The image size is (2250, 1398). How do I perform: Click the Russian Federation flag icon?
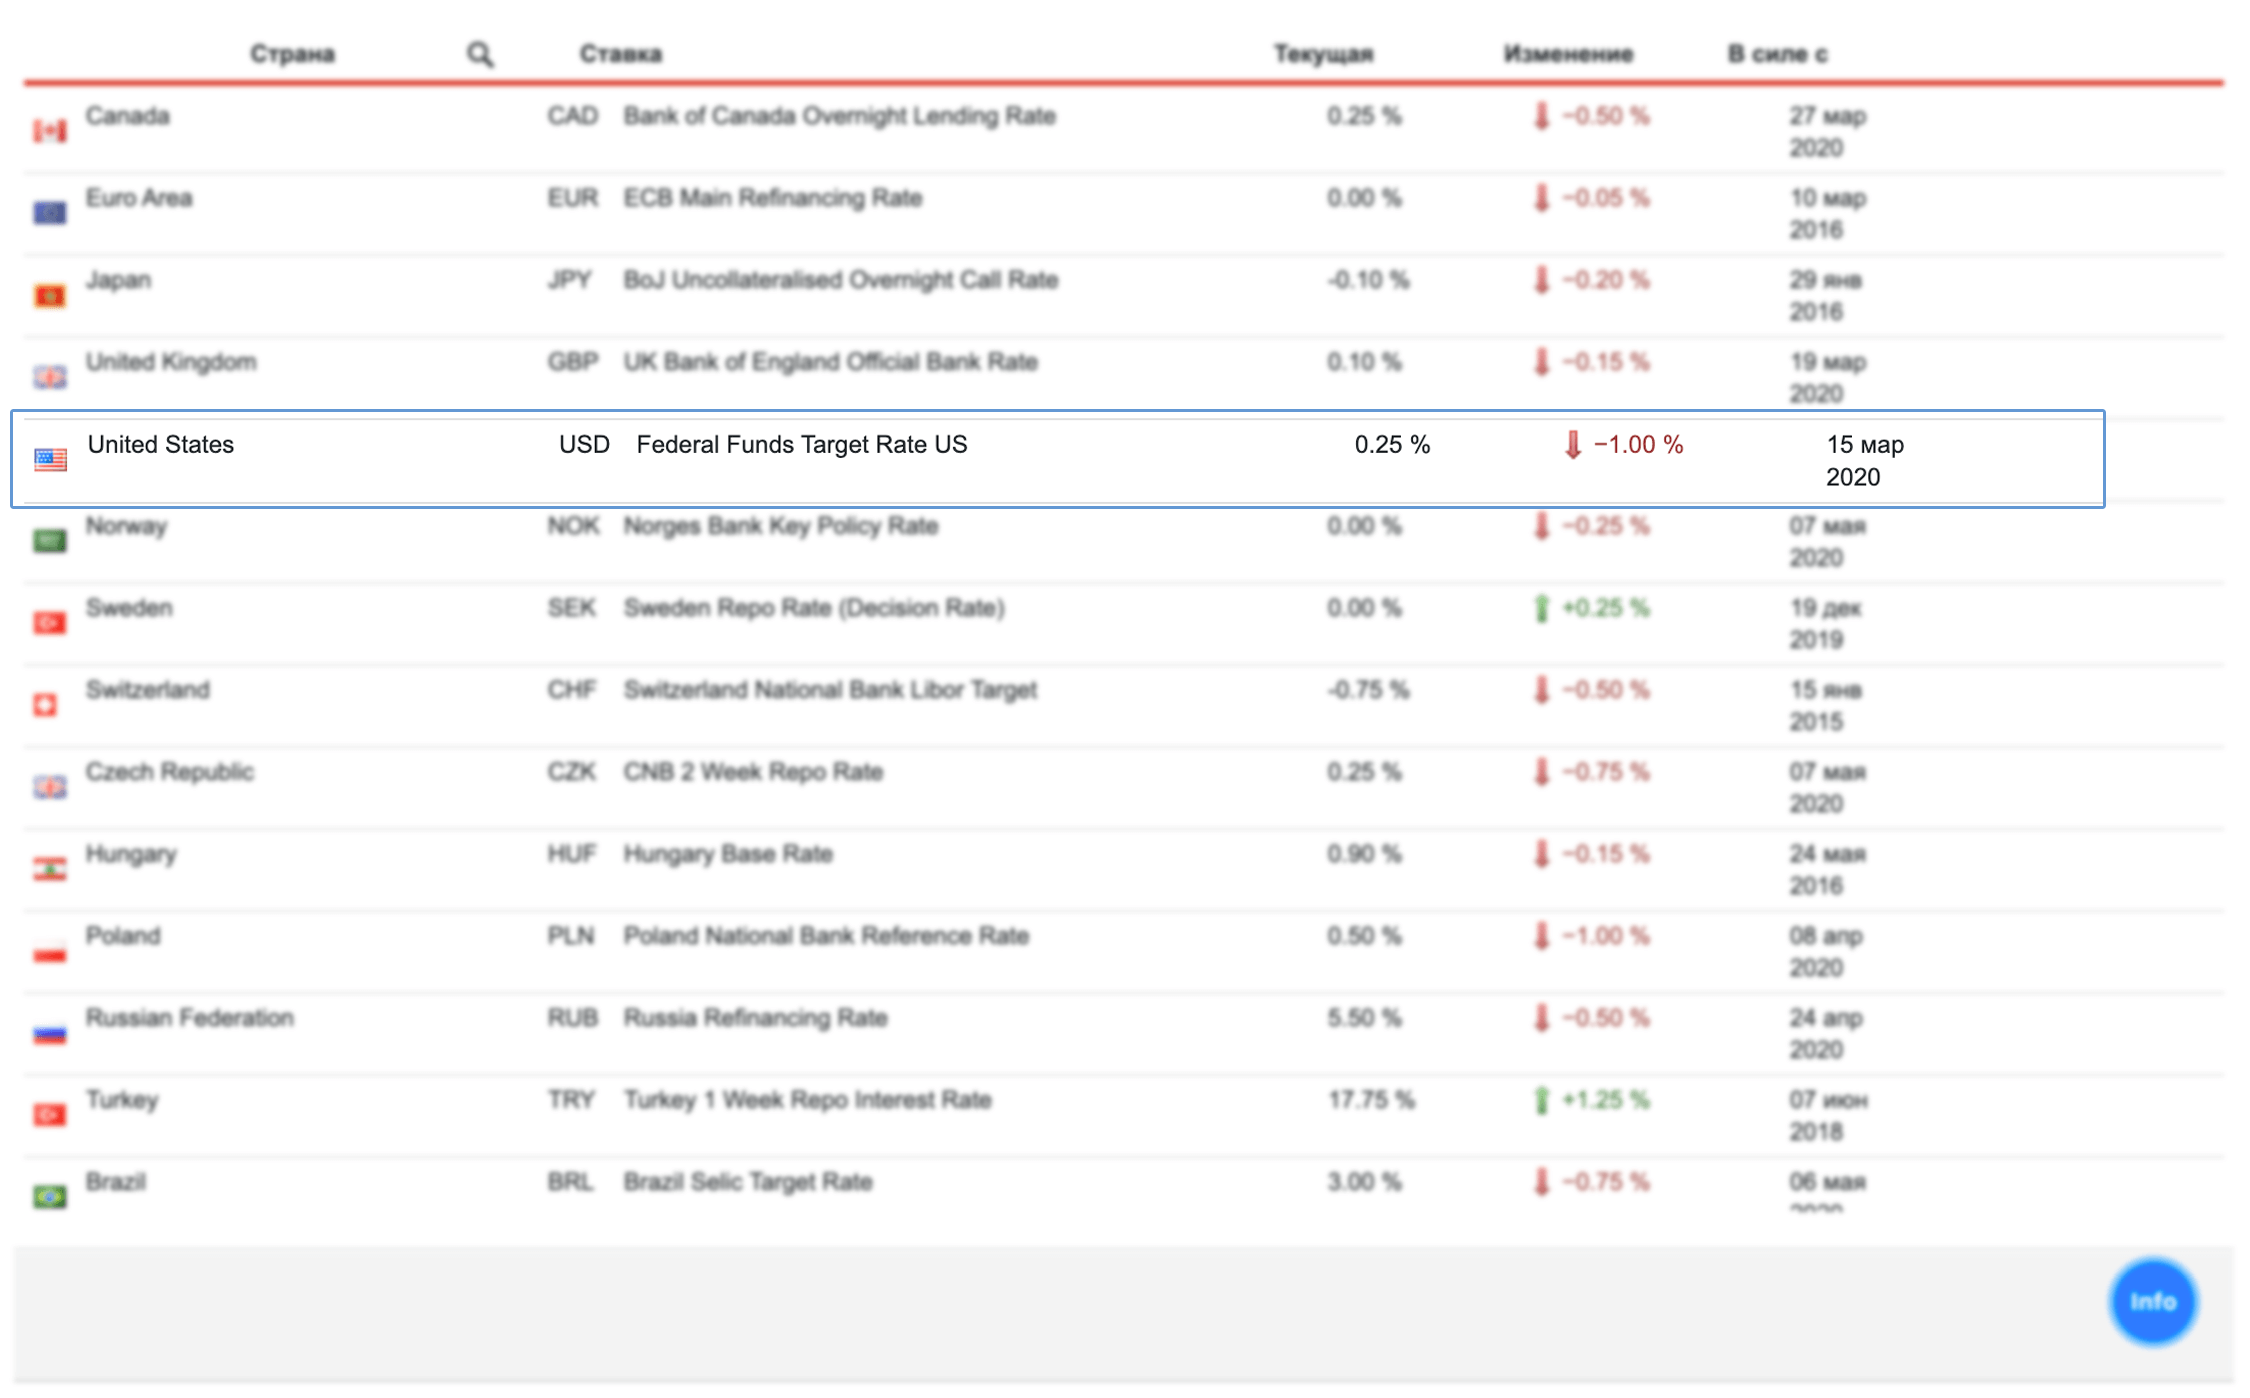[50, 1034]
